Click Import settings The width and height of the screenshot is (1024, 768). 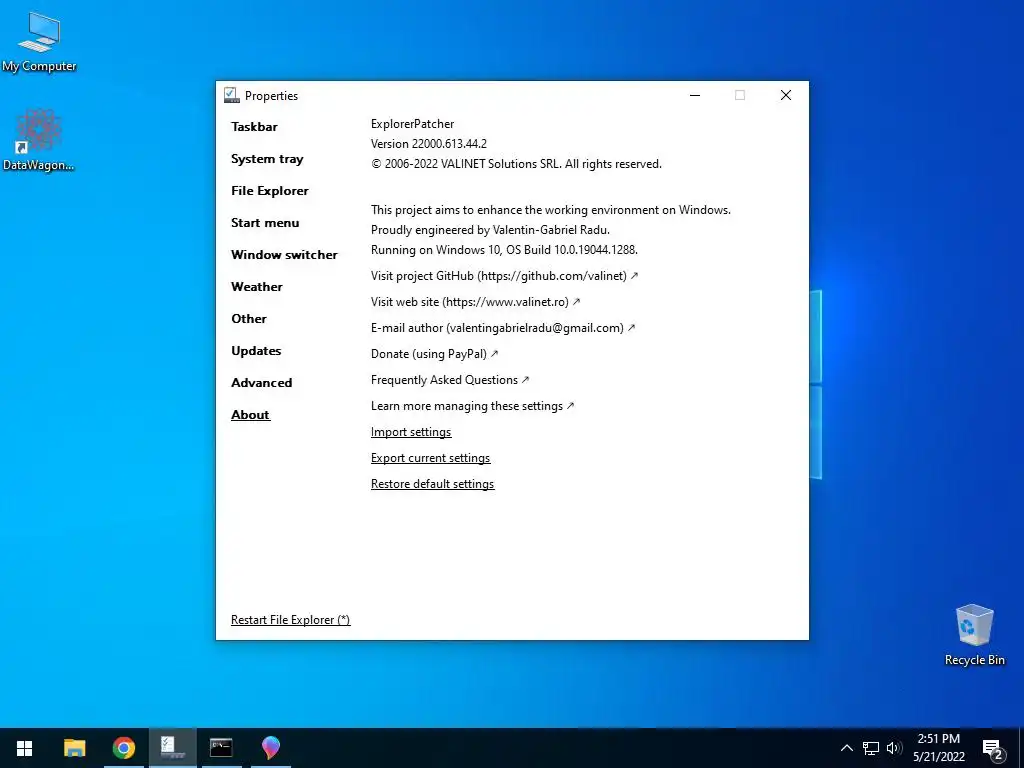coord(411,432)
